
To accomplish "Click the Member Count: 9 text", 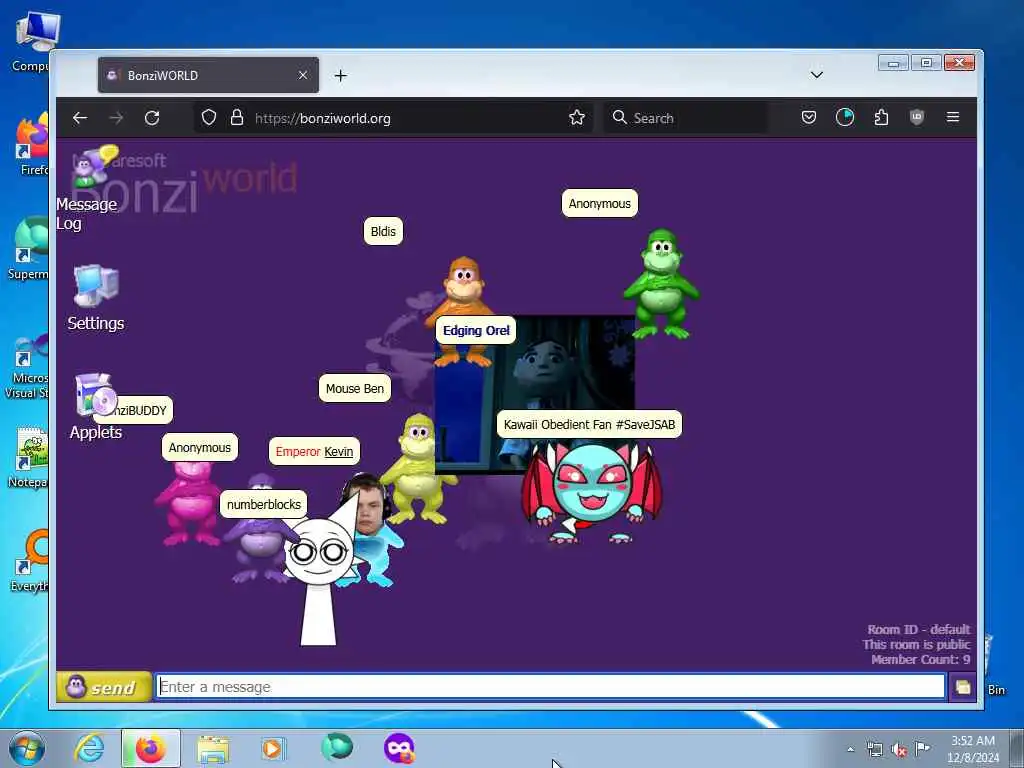I will [920, 660].
